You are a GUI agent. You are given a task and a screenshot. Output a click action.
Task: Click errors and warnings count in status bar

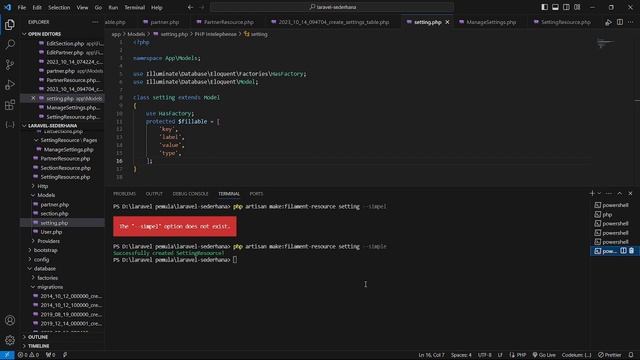(28, 355)
